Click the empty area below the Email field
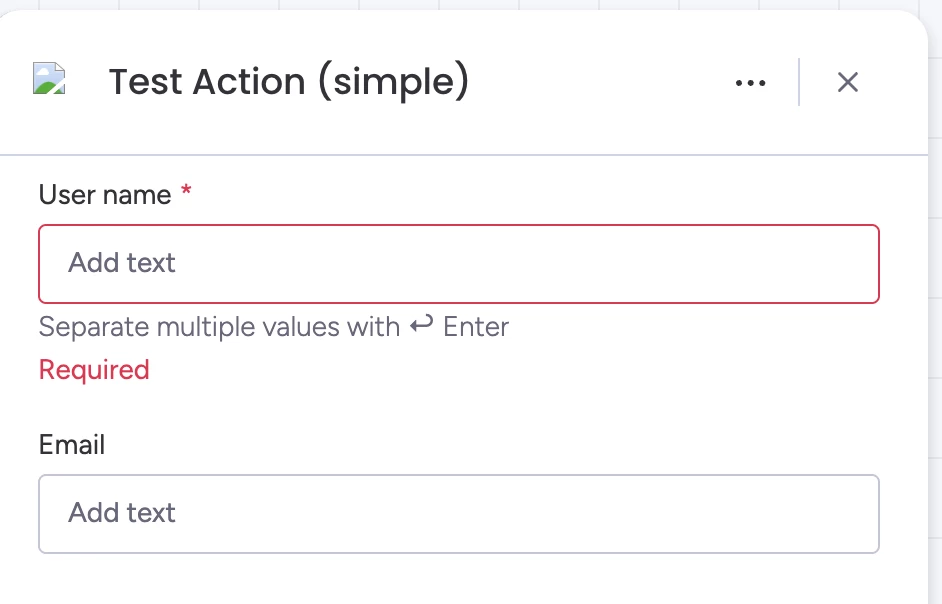The width and height of the screenshot is (942, 604). coord(459,580)
